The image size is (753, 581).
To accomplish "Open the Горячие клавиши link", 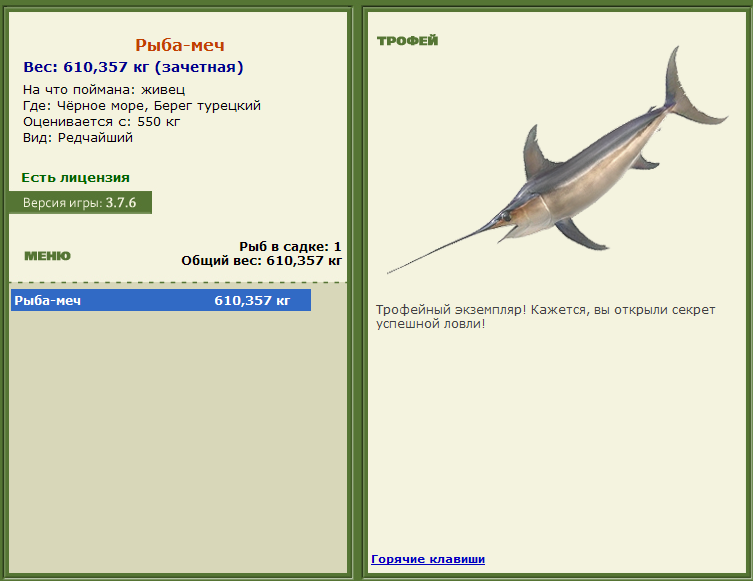I will [428, 559].
